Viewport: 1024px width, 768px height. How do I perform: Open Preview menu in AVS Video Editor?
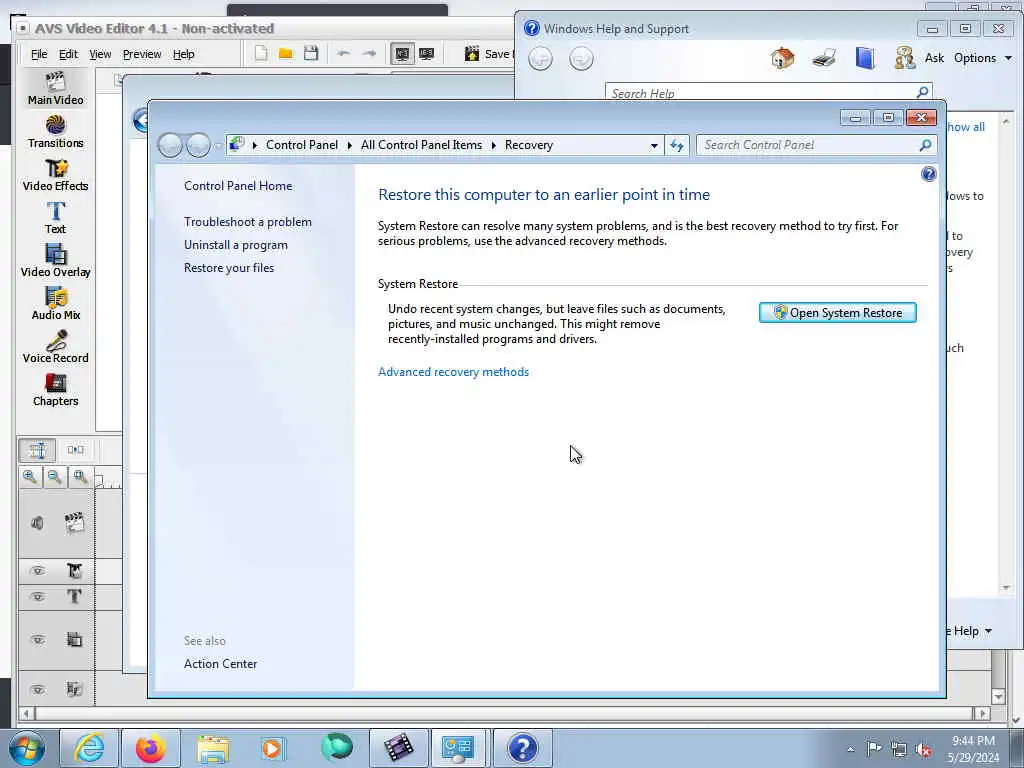[142, 54]
